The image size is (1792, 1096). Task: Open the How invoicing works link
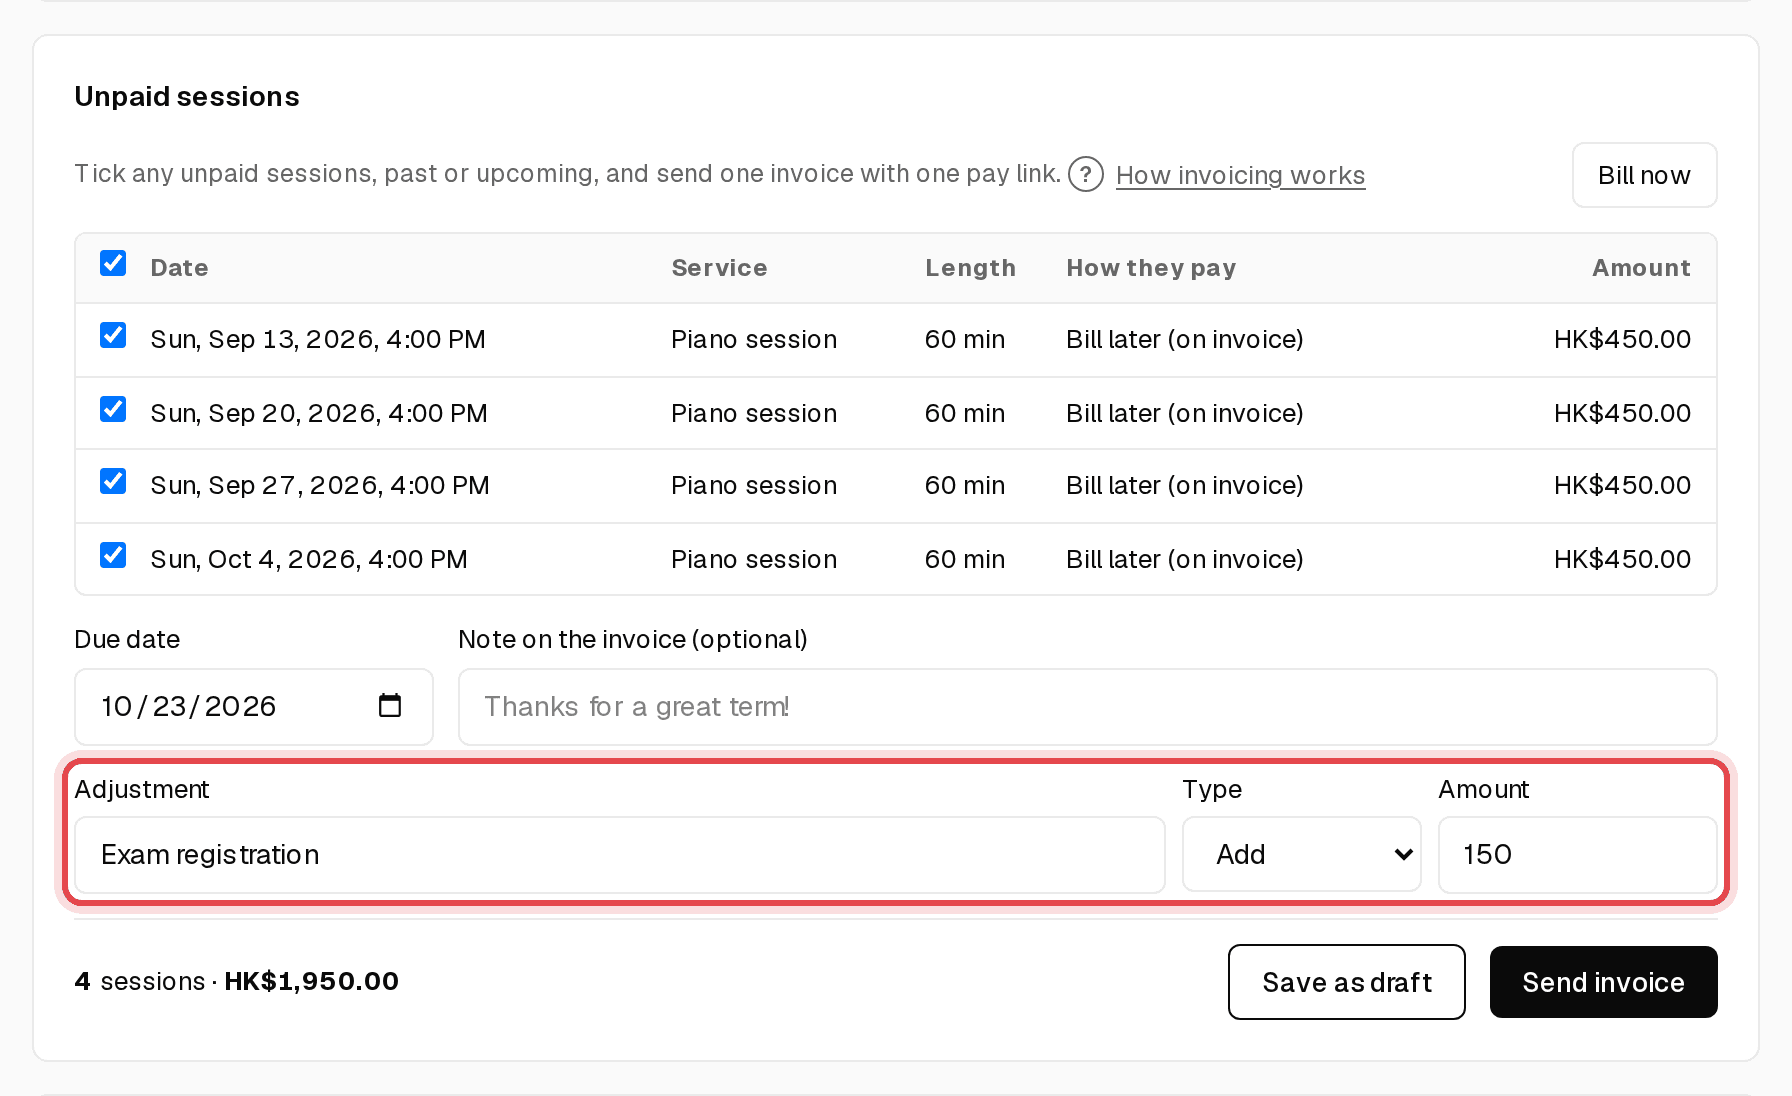1240,175
